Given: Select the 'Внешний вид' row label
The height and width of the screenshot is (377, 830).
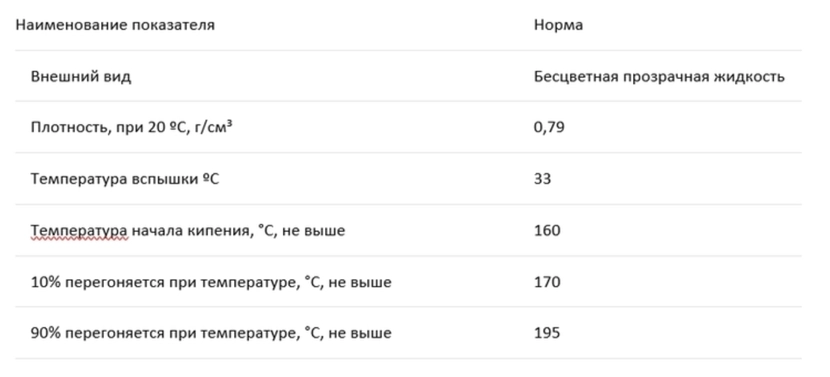Looking at the screenshot, I should coord(80,76).
